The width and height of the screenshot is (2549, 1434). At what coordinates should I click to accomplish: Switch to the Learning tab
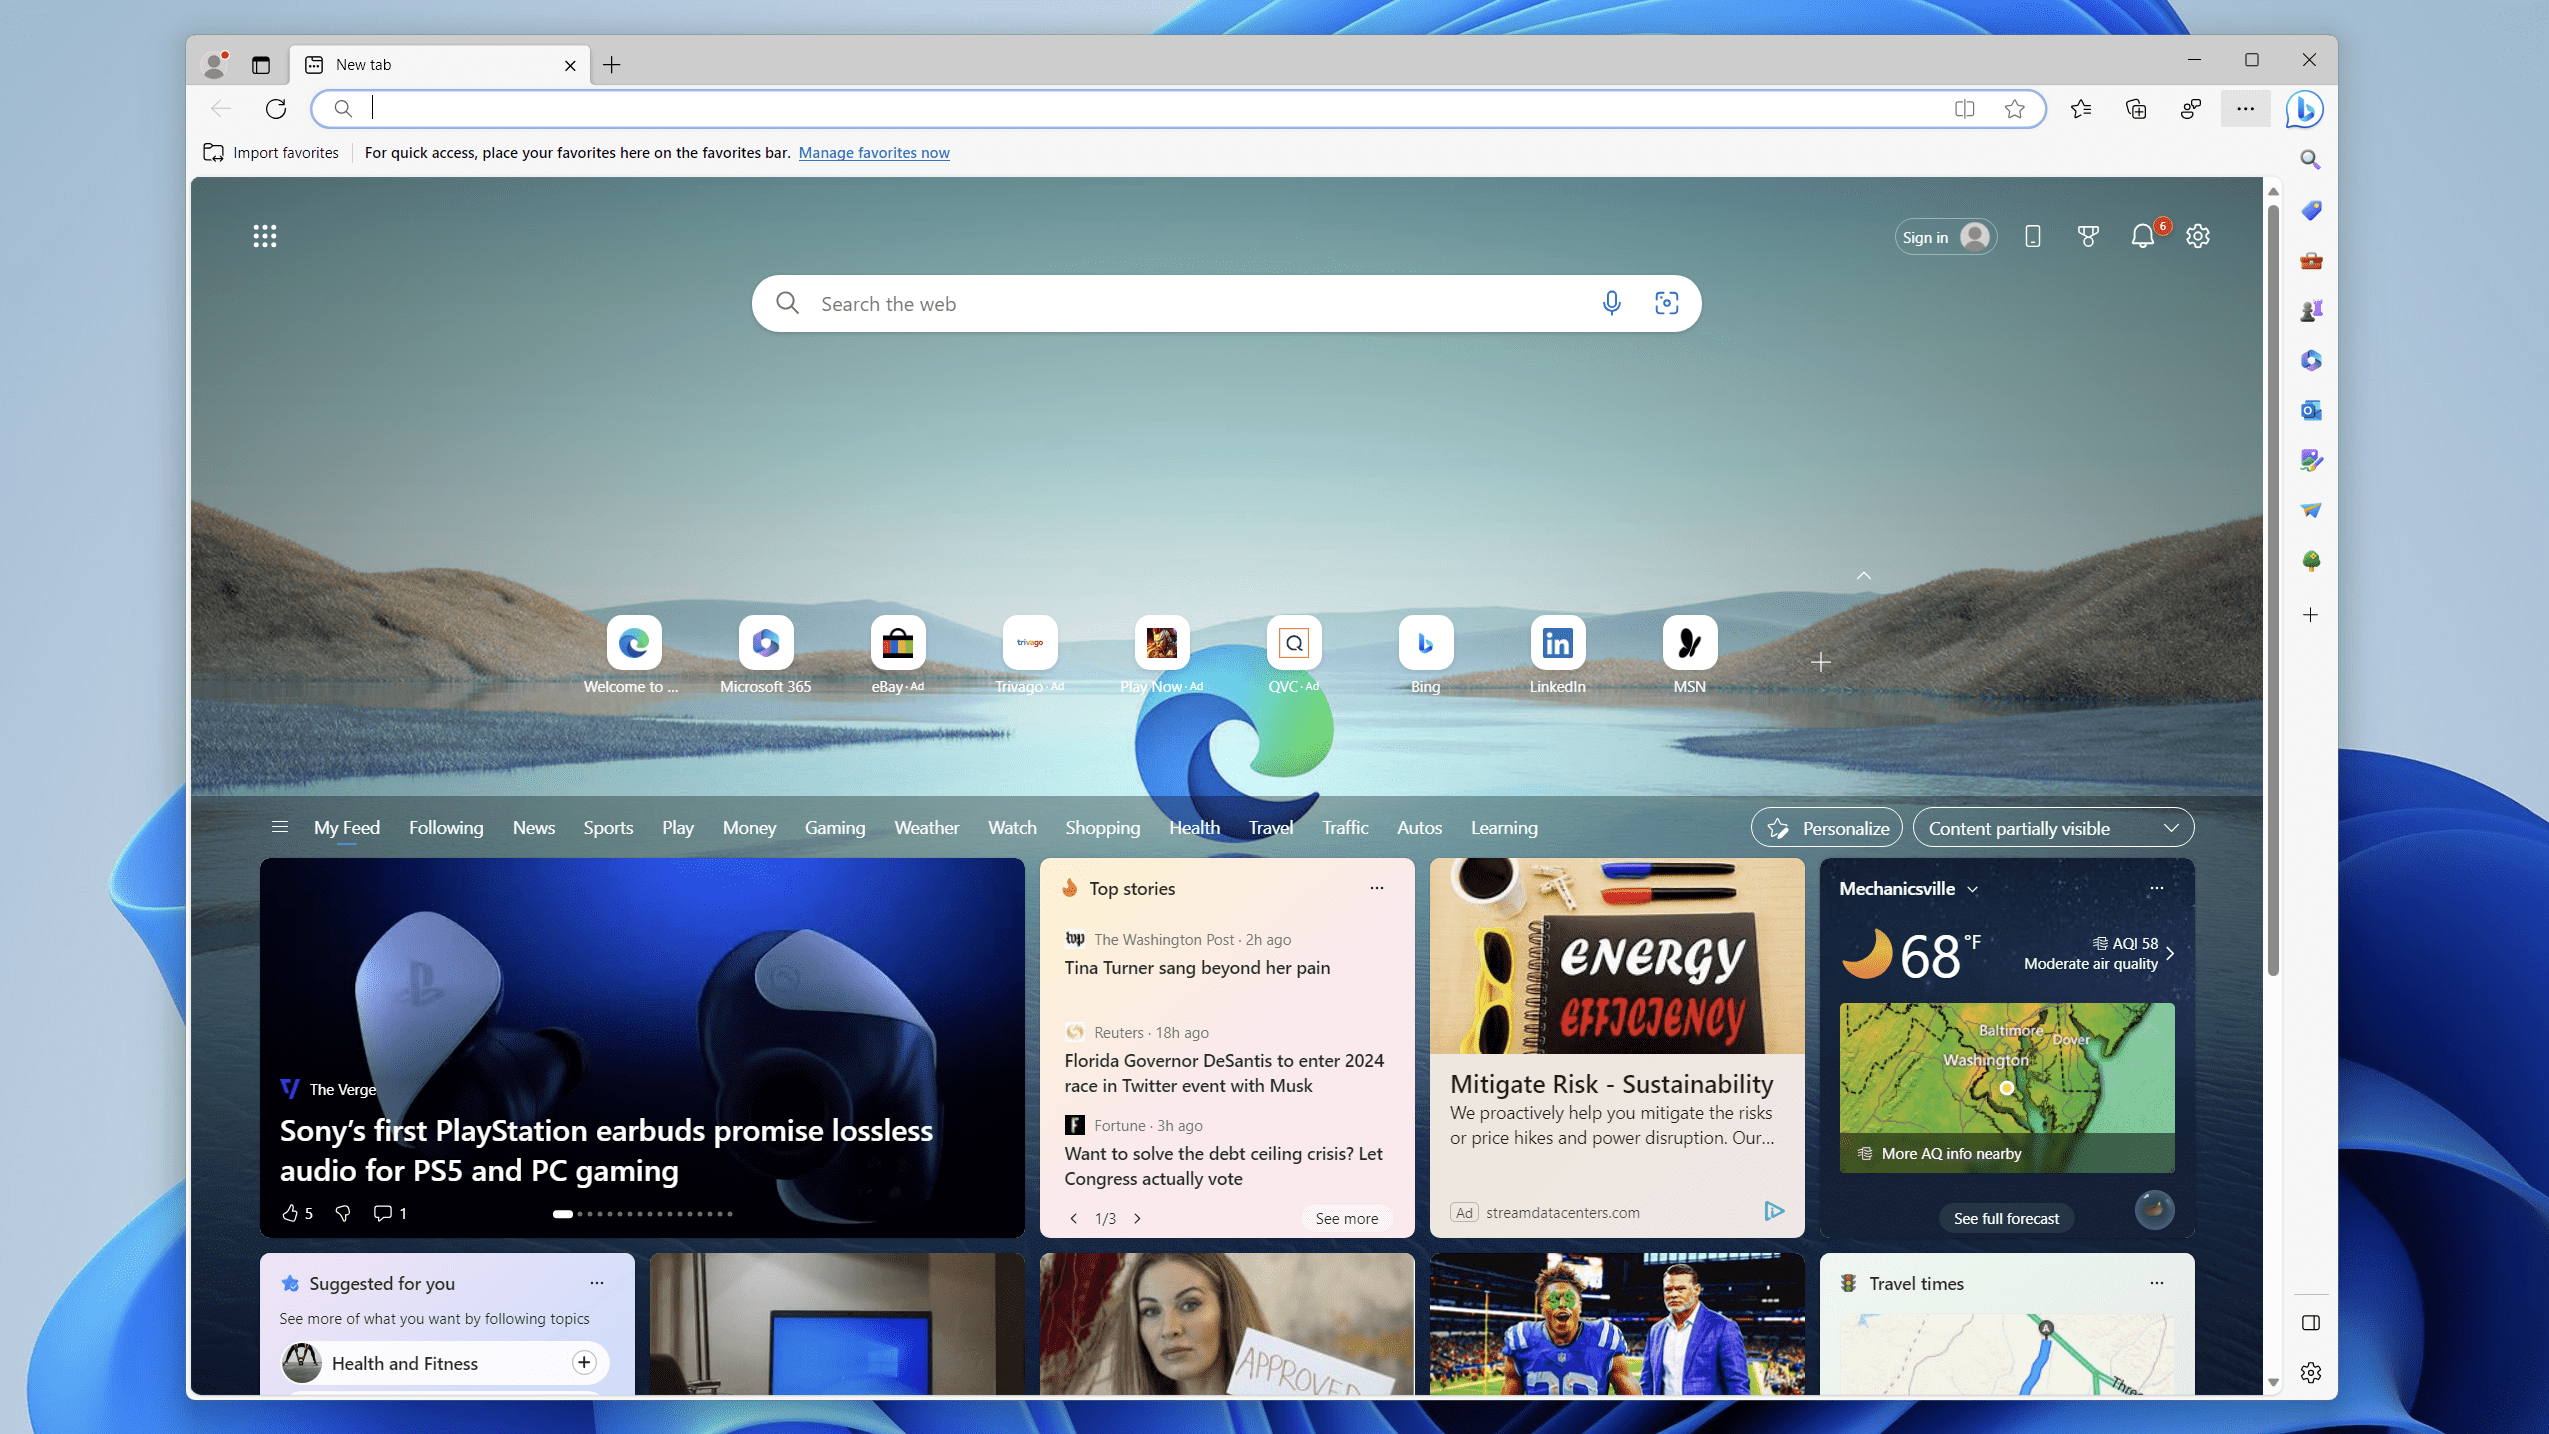click(x=1503, y=828)
